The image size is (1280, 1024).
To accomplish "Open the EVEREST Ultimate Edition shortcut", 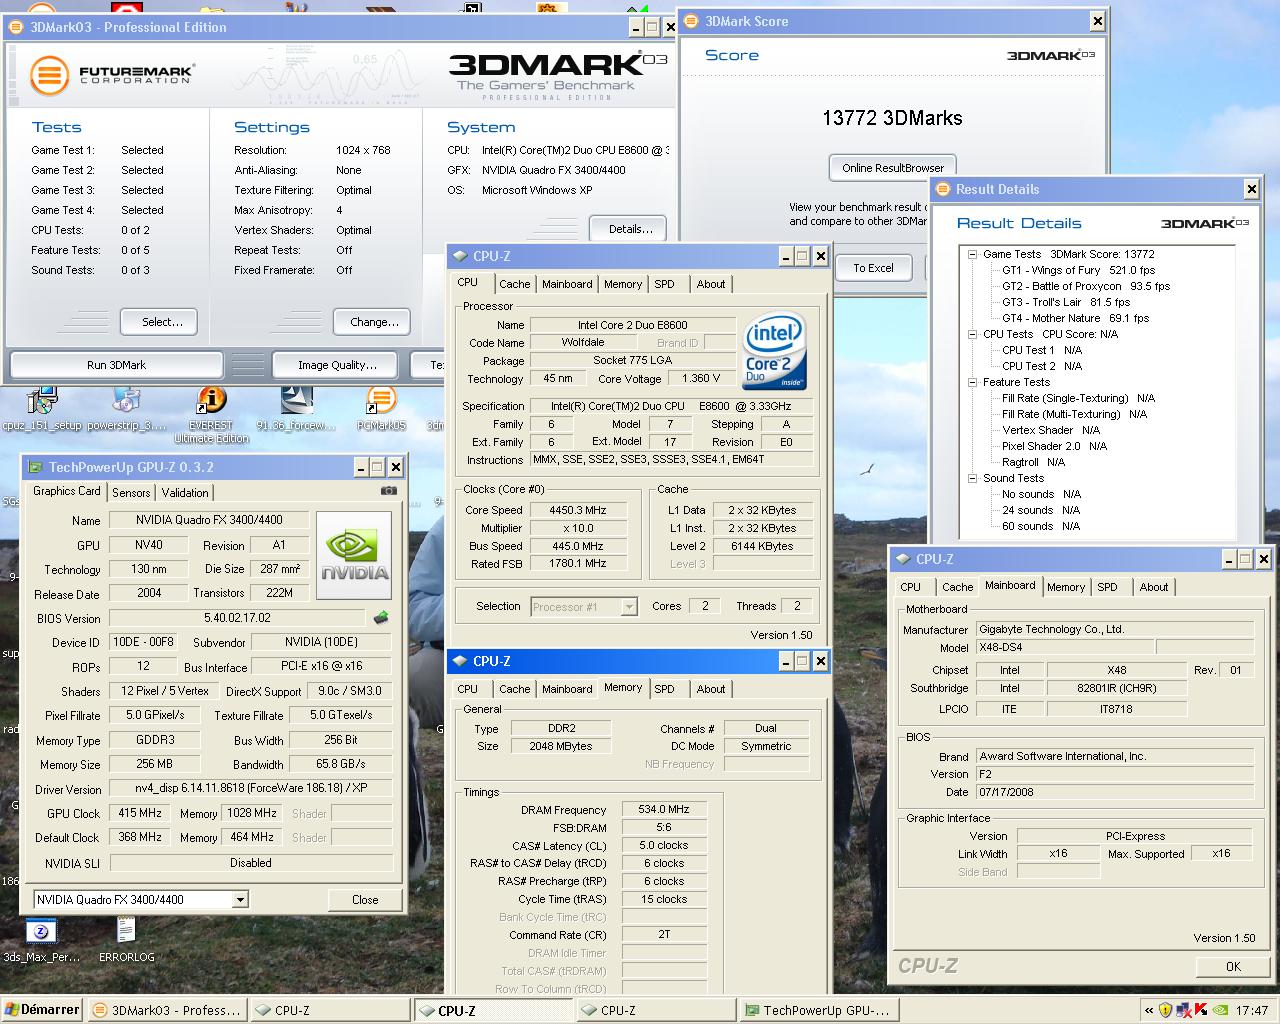I will click(211, 416).
